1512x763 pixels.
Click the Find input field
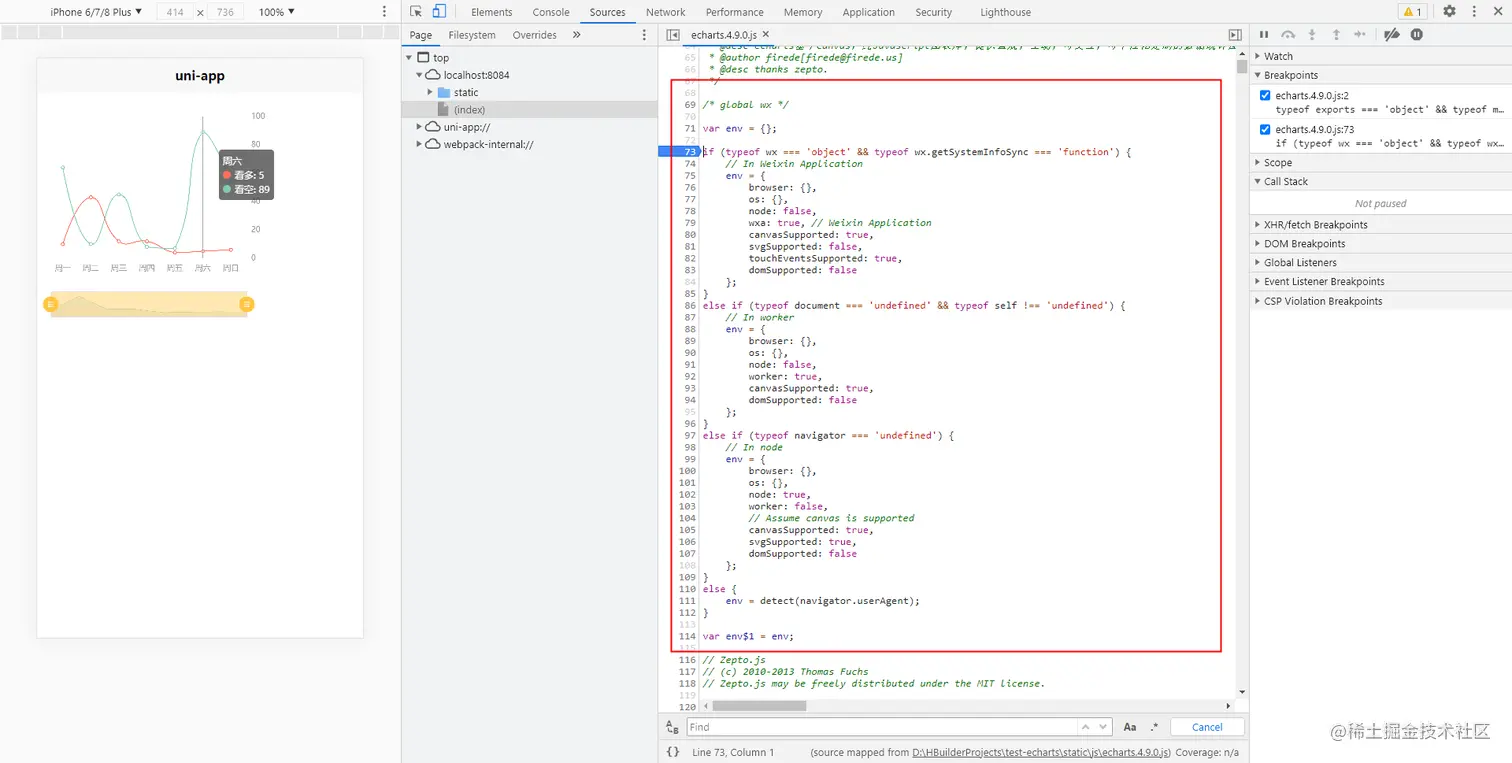pyautogui.click(x=881, y=727)
